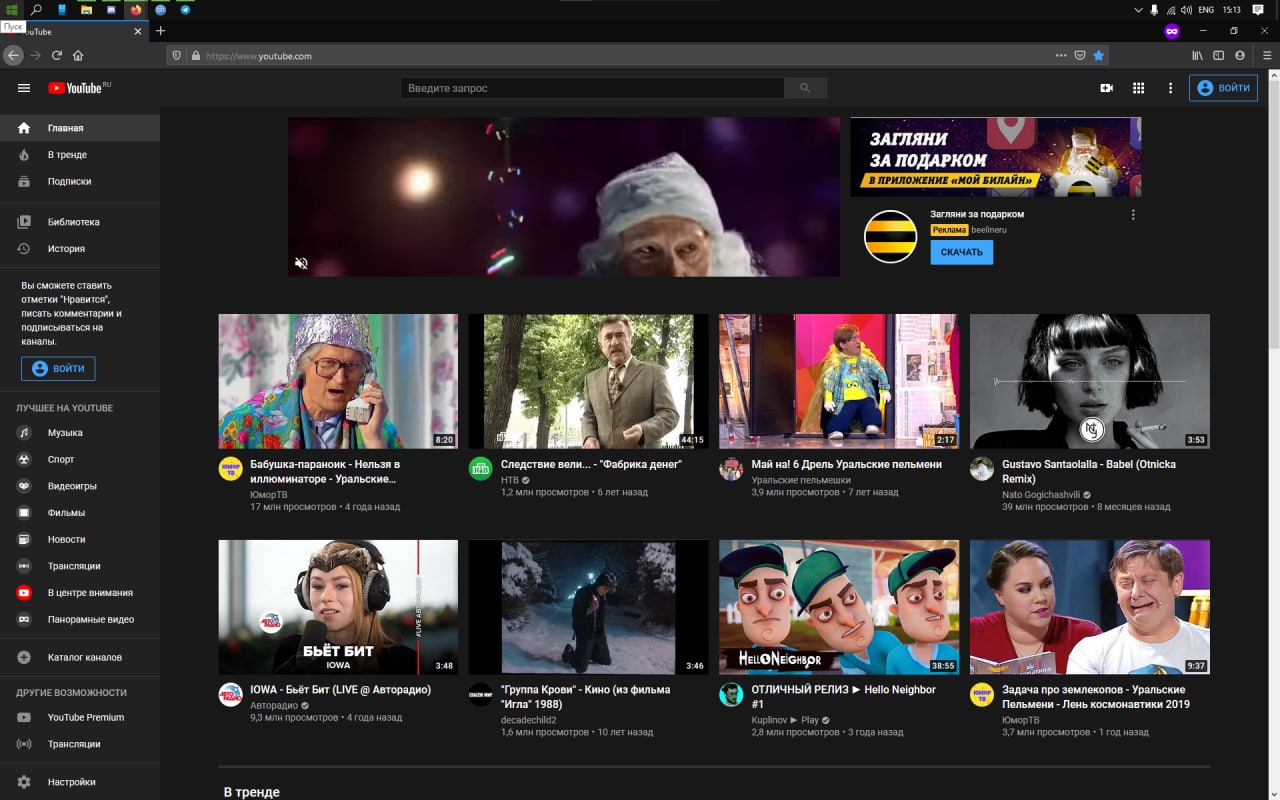
Task: Open tracking protection shield icon
Action: [177, 56]
